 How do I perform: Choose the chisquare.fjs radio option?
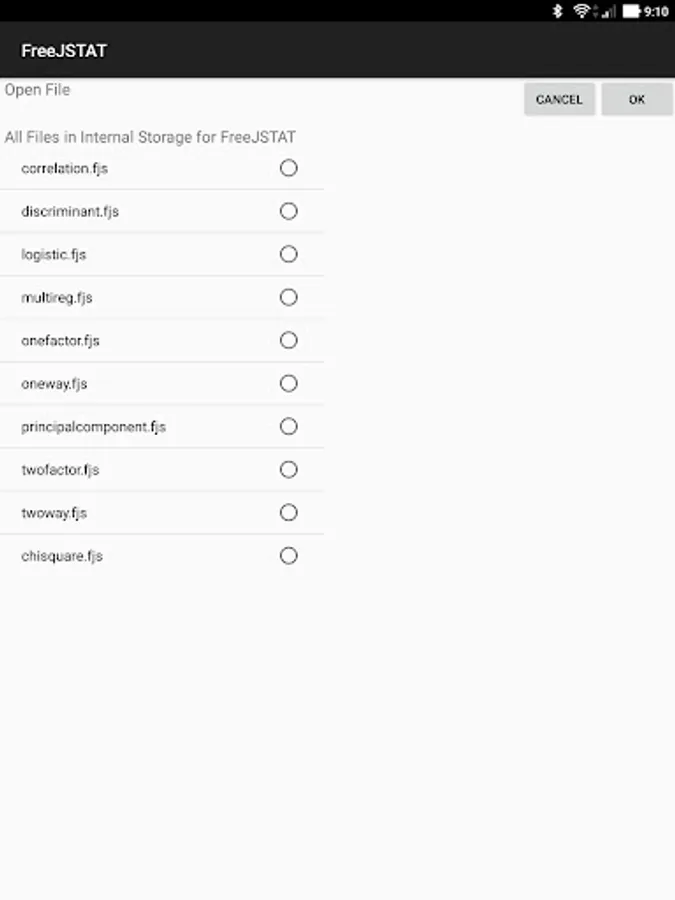[288, 555]
